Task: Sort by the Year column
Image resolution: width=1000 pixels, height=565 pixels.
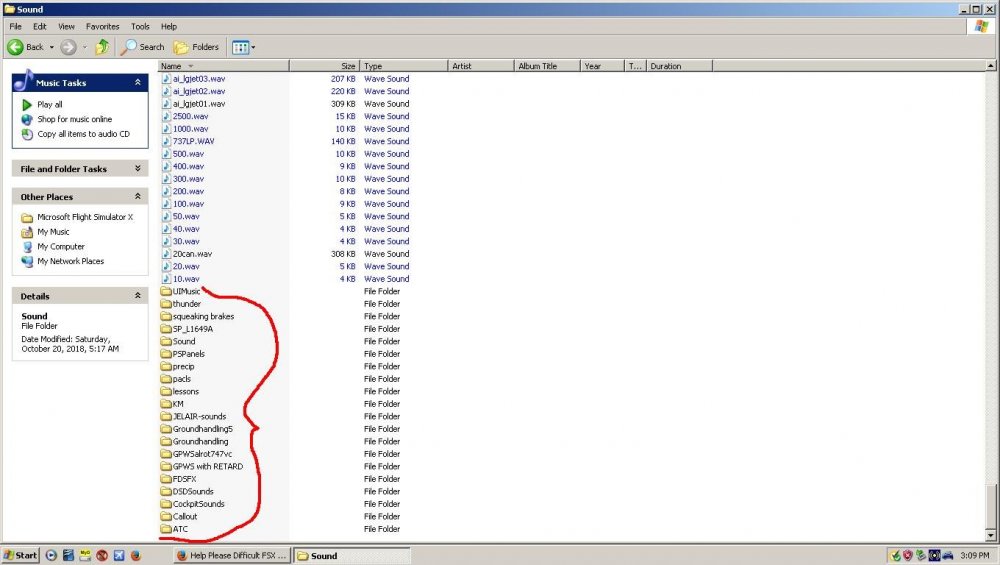Action: tap(602, 66)
